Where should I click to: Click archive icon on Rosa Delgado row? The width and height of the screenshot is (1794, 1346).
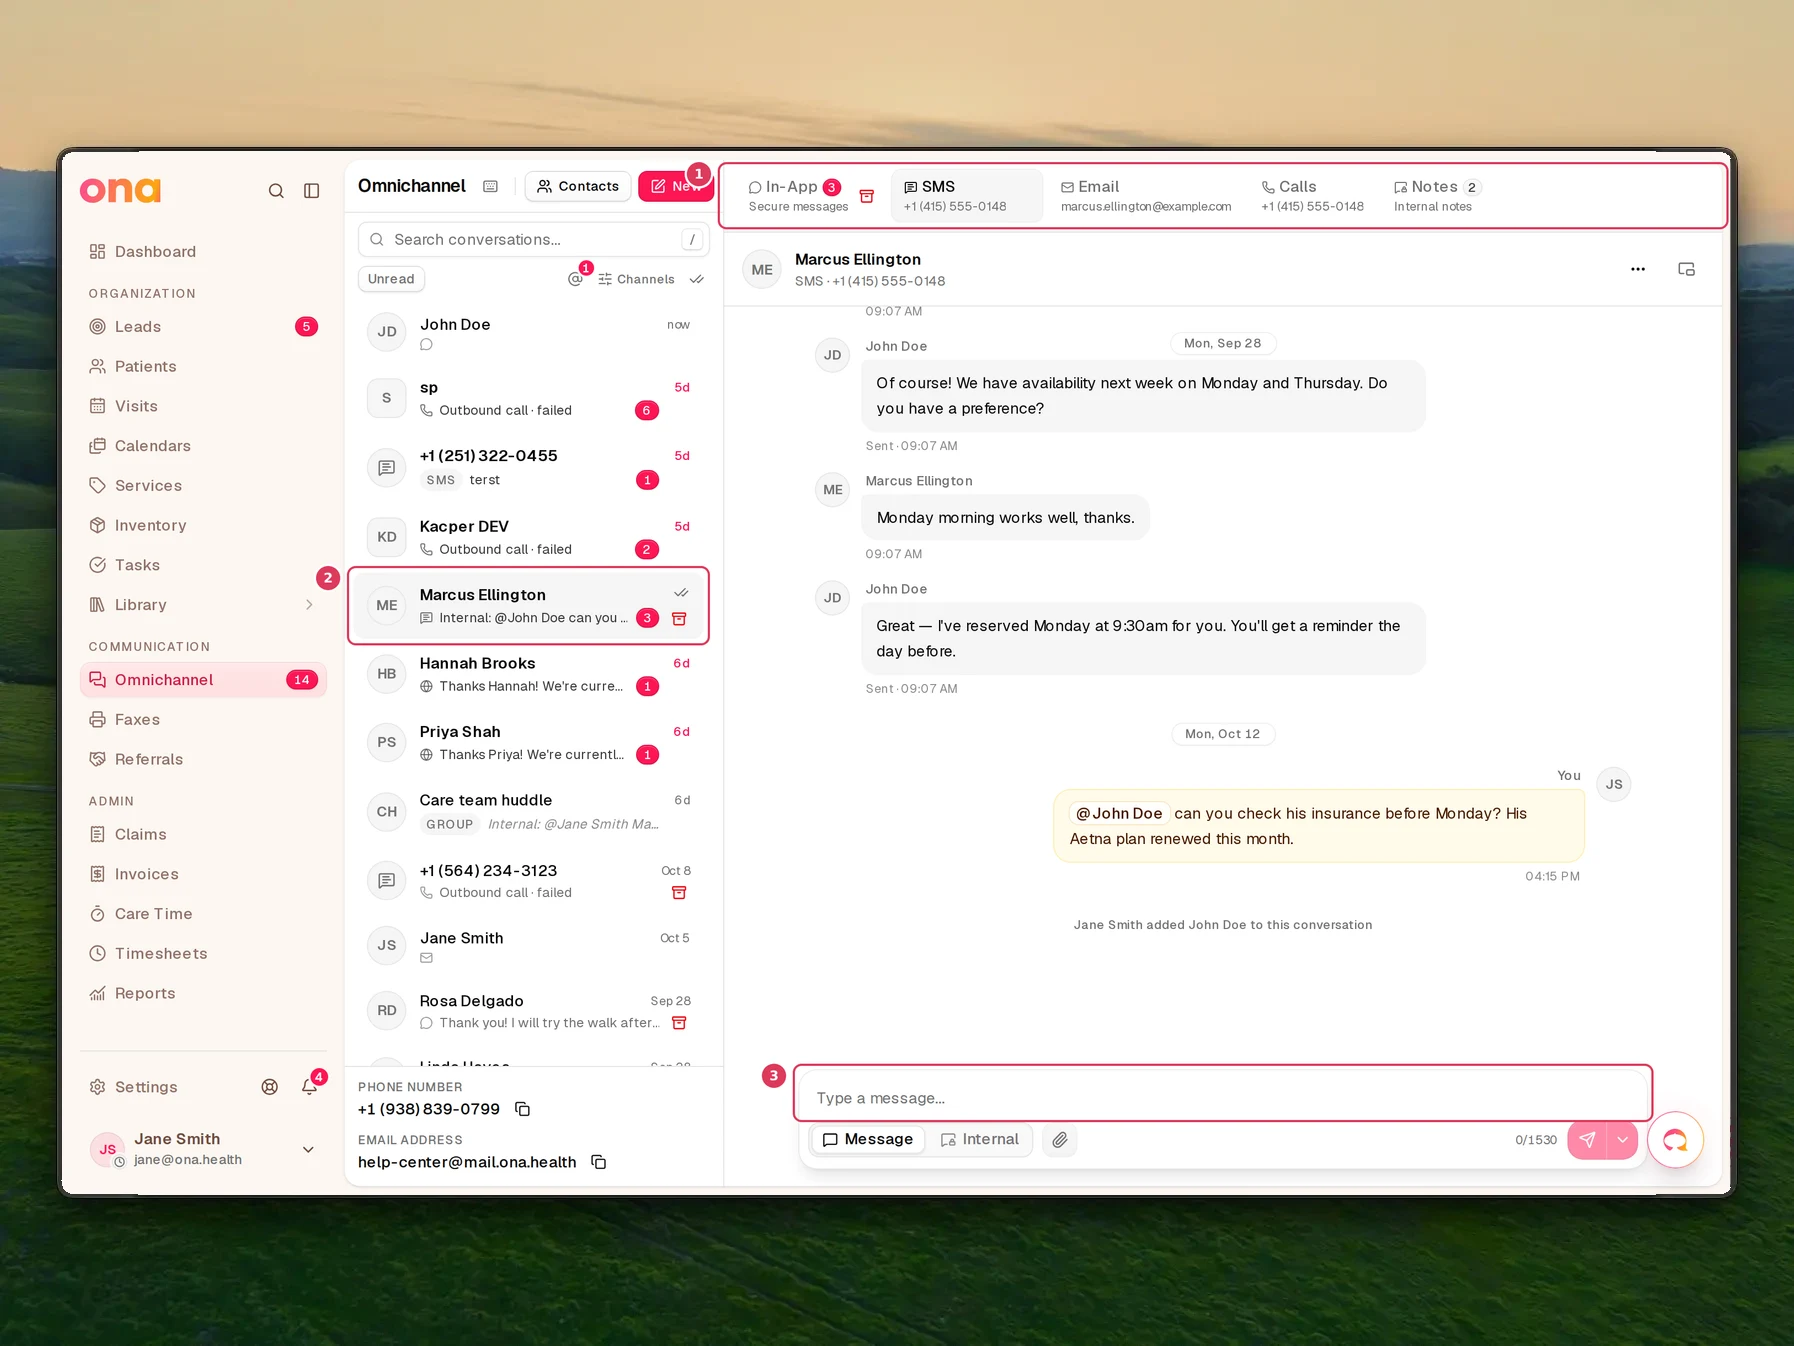pyautogui.click(x=679, y=1023)
